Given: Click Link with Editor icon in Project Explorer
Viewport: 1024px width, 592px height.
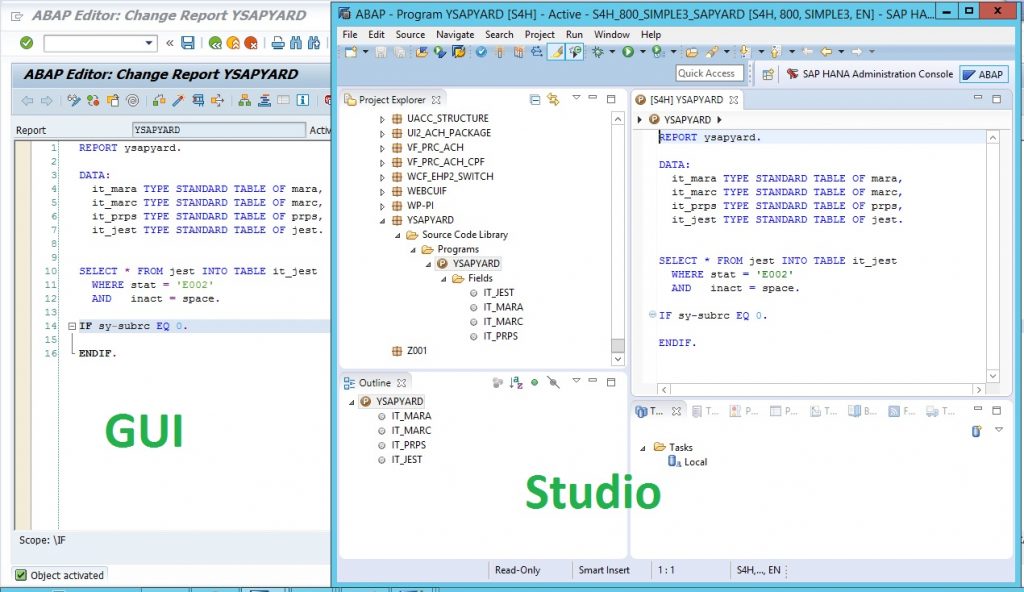Looking at the screenshot, I should coord(553,100).
